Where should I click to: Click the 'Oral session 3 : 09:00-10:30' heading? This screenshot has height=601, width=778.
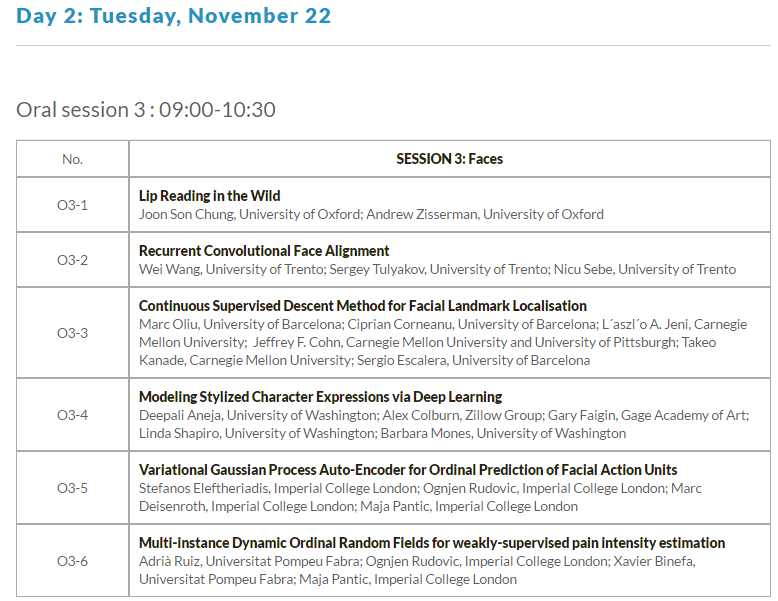pos(146,109)
